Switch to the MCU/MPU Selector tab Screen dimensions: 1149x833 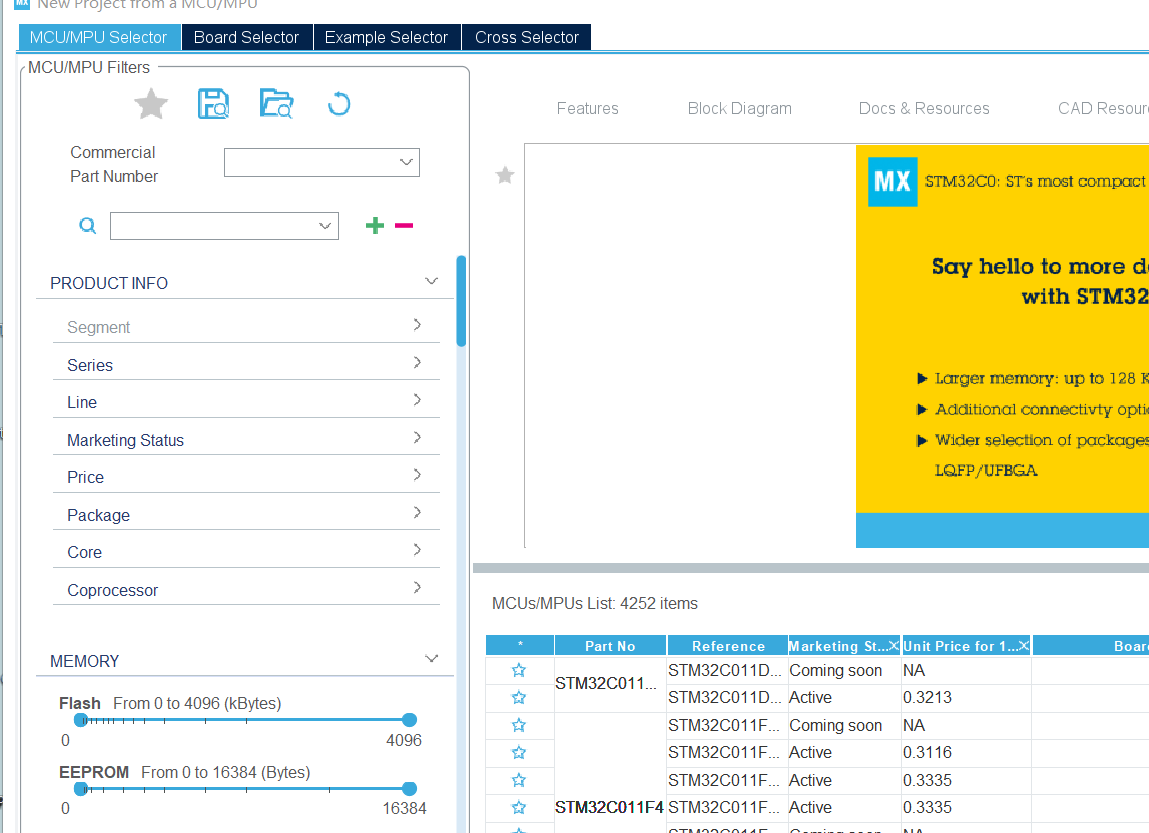click(99, 37)
